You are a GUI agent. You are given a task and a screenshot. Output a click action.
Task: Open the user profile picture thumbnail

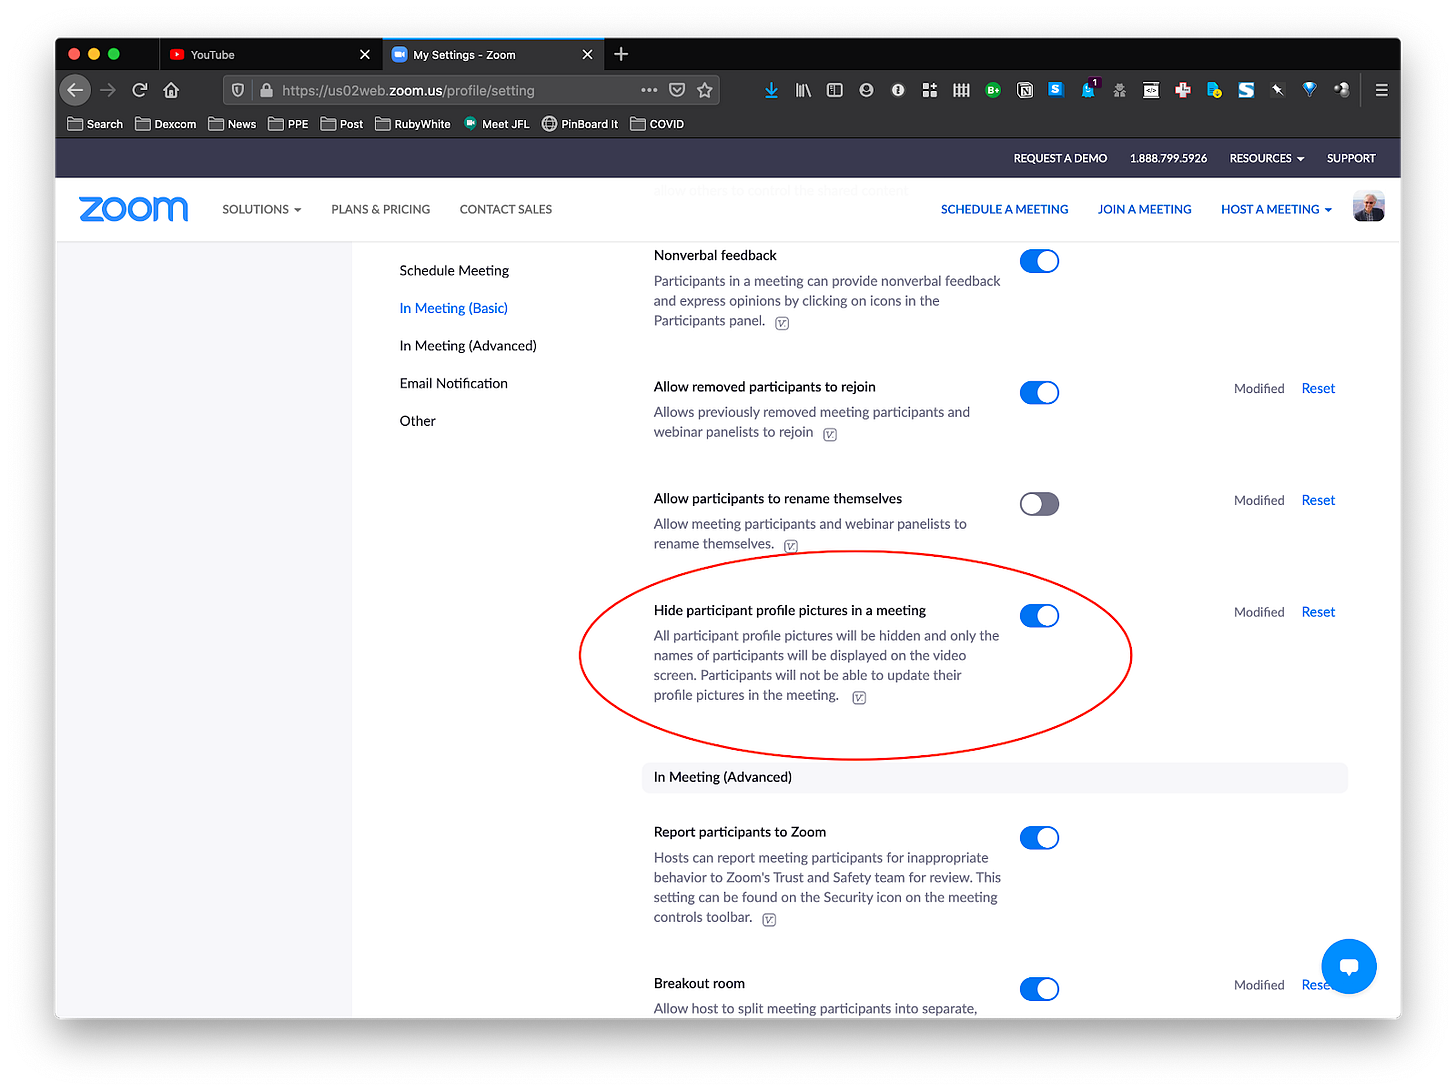1368,207
